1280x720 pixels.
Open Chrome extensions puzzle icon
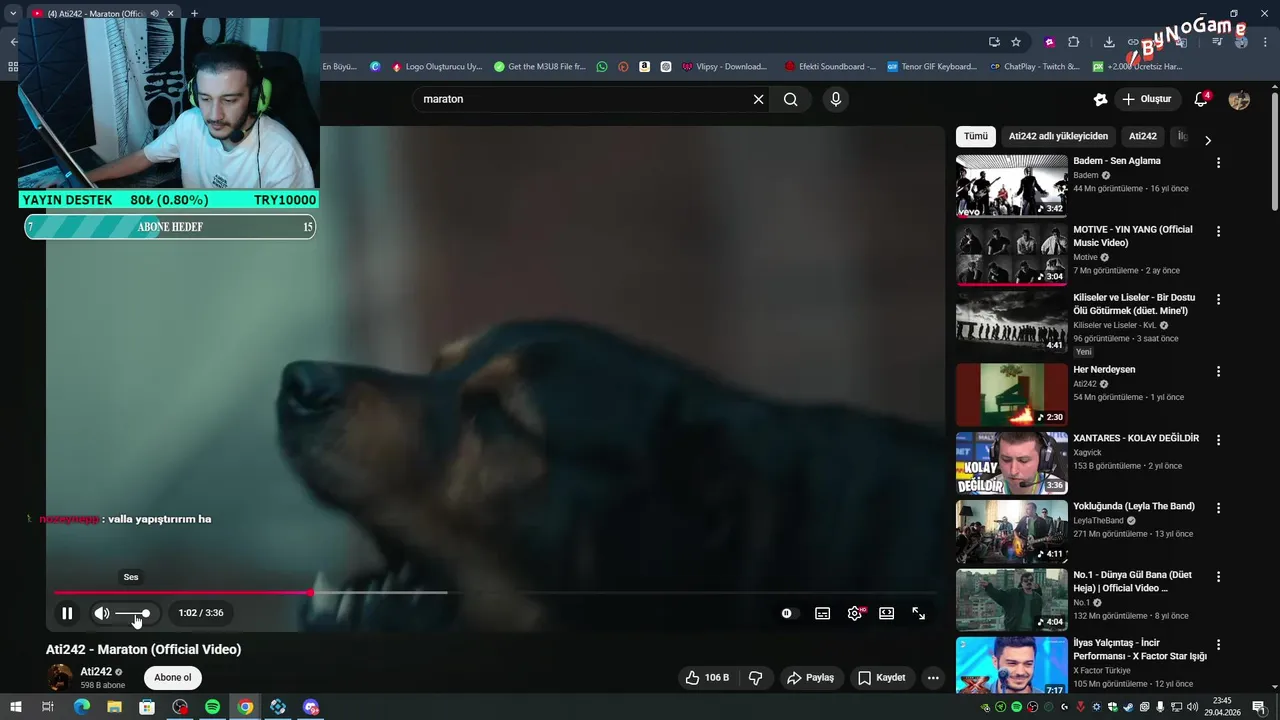(x=1074, y=42)
